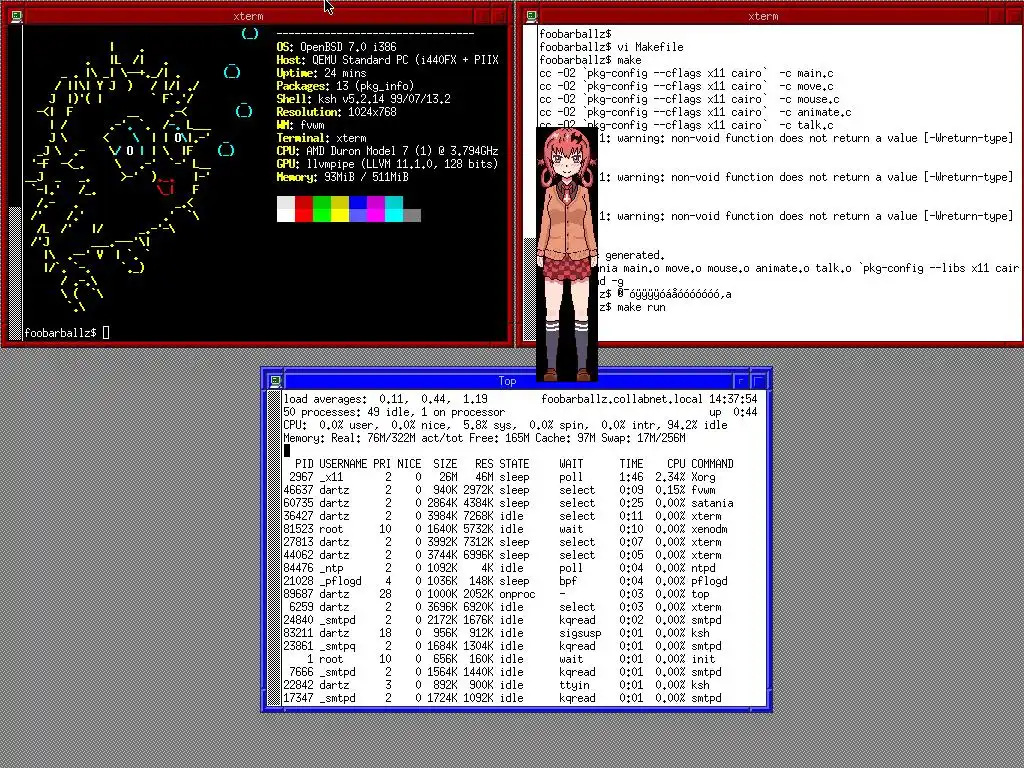Click the yellow color block in neofetch palette
Screen dimensions: 1024x768
click(340, 210)
